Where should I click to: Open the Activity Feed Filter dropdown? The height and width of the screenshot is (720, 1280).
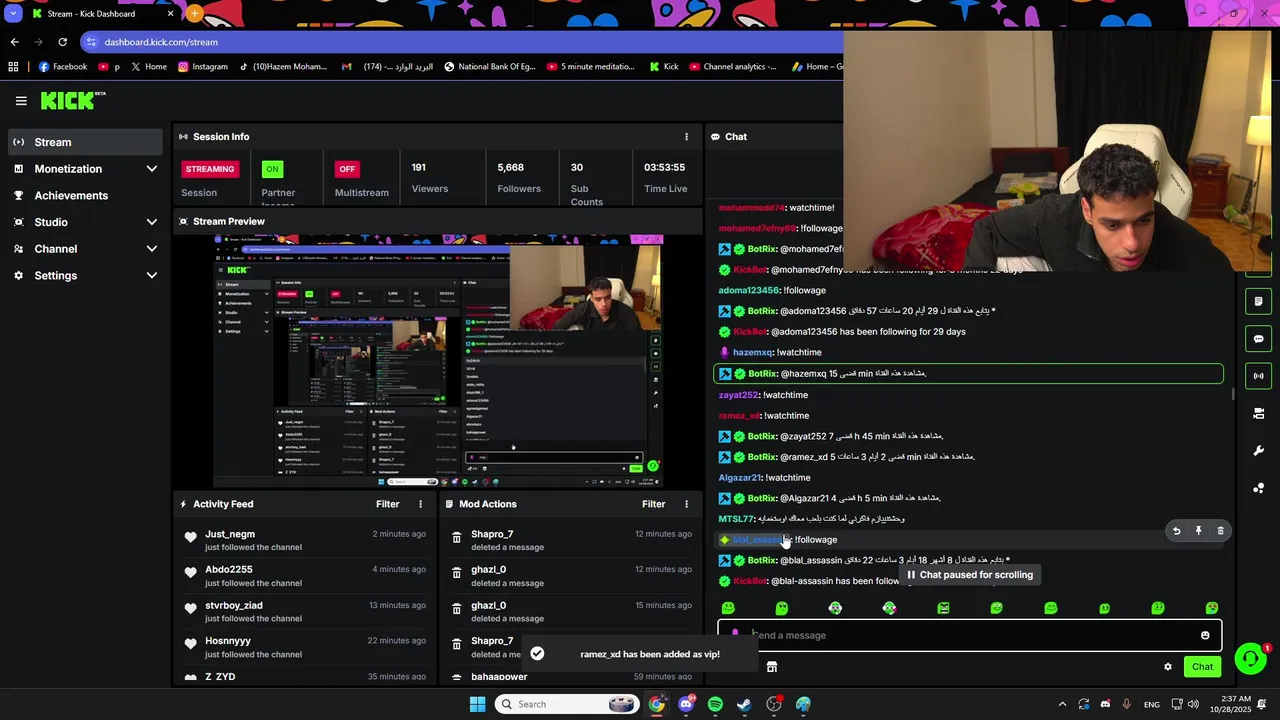click(387, 504)
